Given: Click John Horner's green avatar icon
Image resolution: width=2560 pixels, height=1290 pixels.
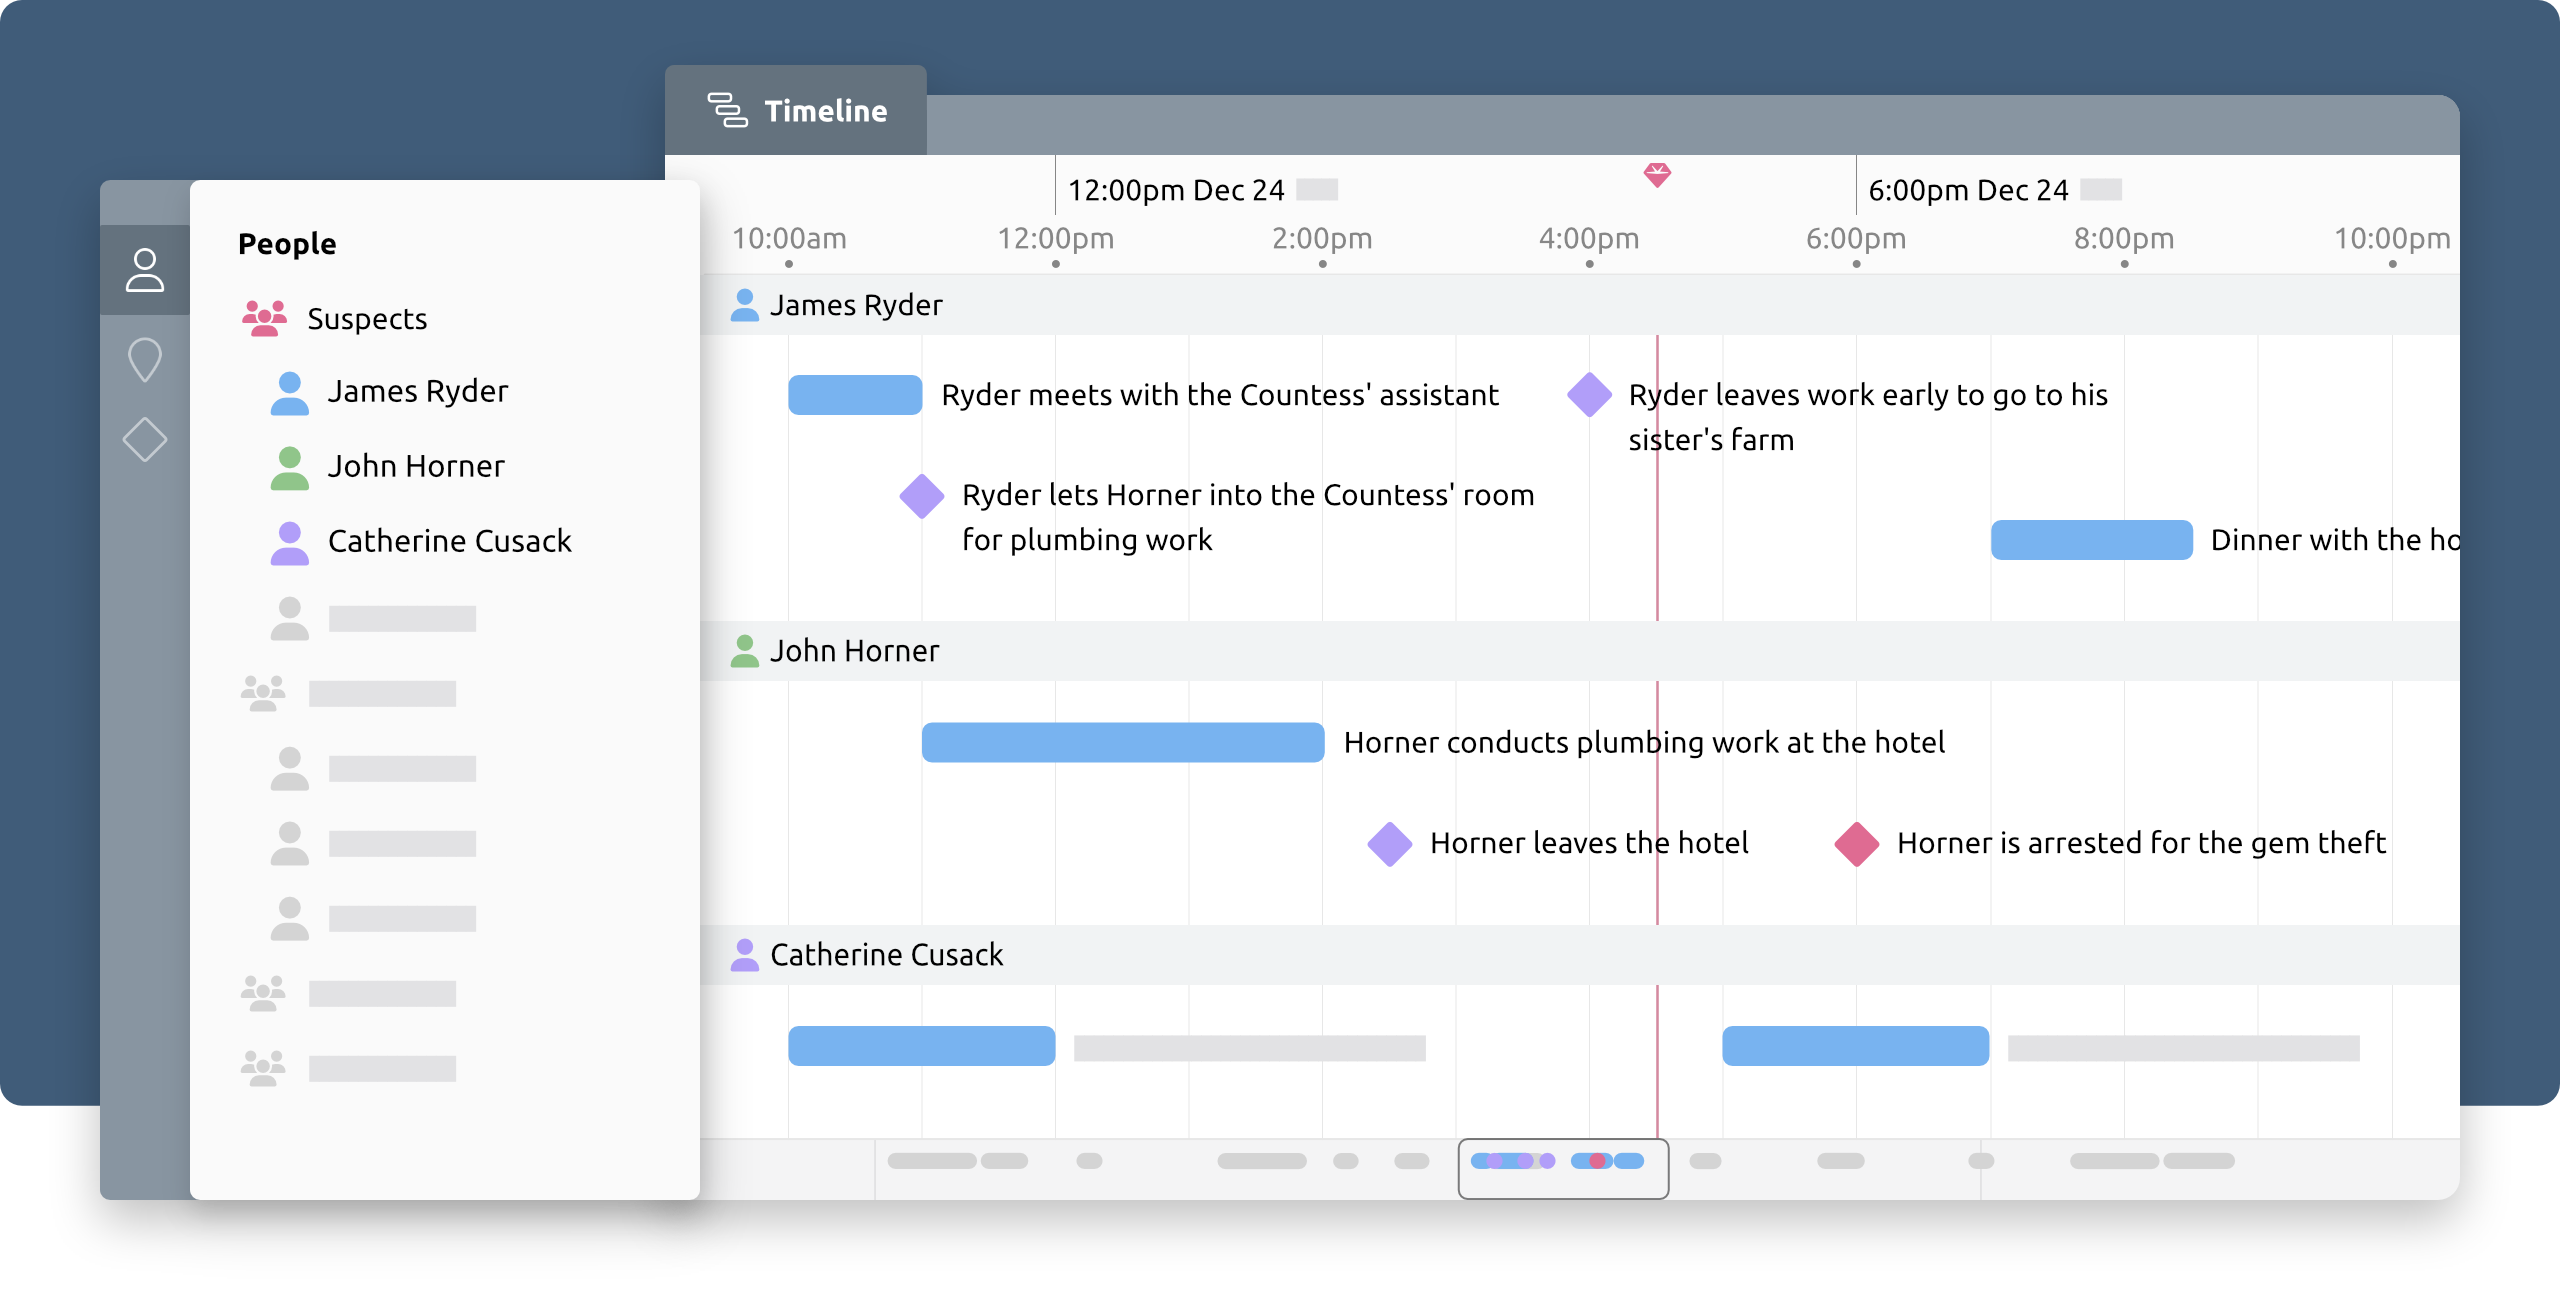Looking at the screenshot, I should pos(290,465).
